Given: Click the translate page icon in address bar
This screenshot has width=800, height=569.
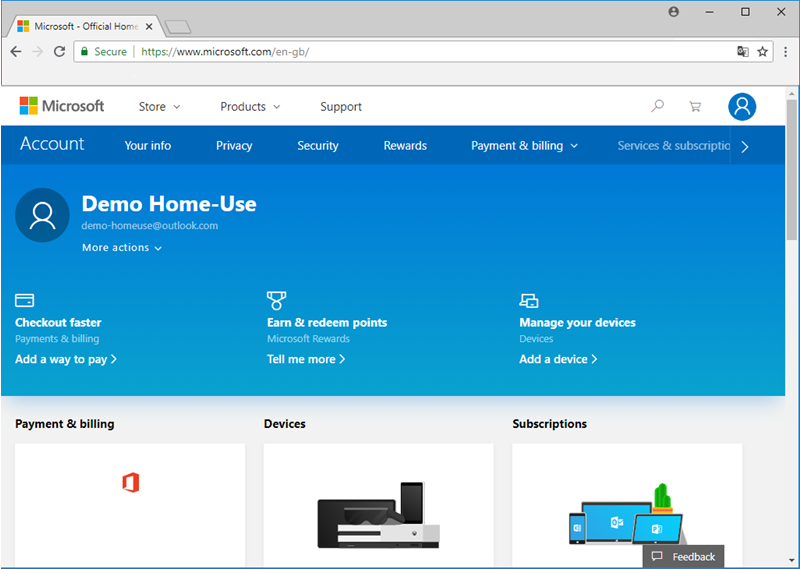Looking at the screenshot, I should click(743, 51).
